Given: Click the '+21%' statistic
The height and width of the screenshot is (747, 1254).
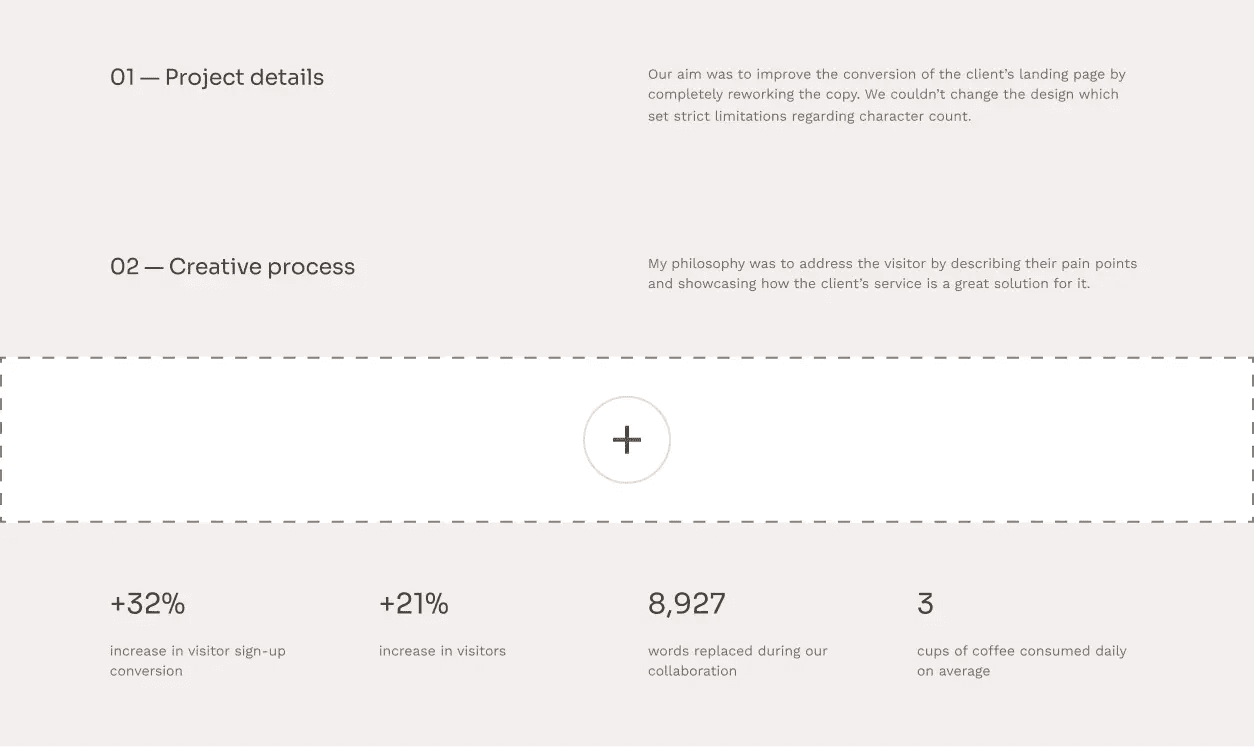Looking at the screenshot, I should click(414, 603).
